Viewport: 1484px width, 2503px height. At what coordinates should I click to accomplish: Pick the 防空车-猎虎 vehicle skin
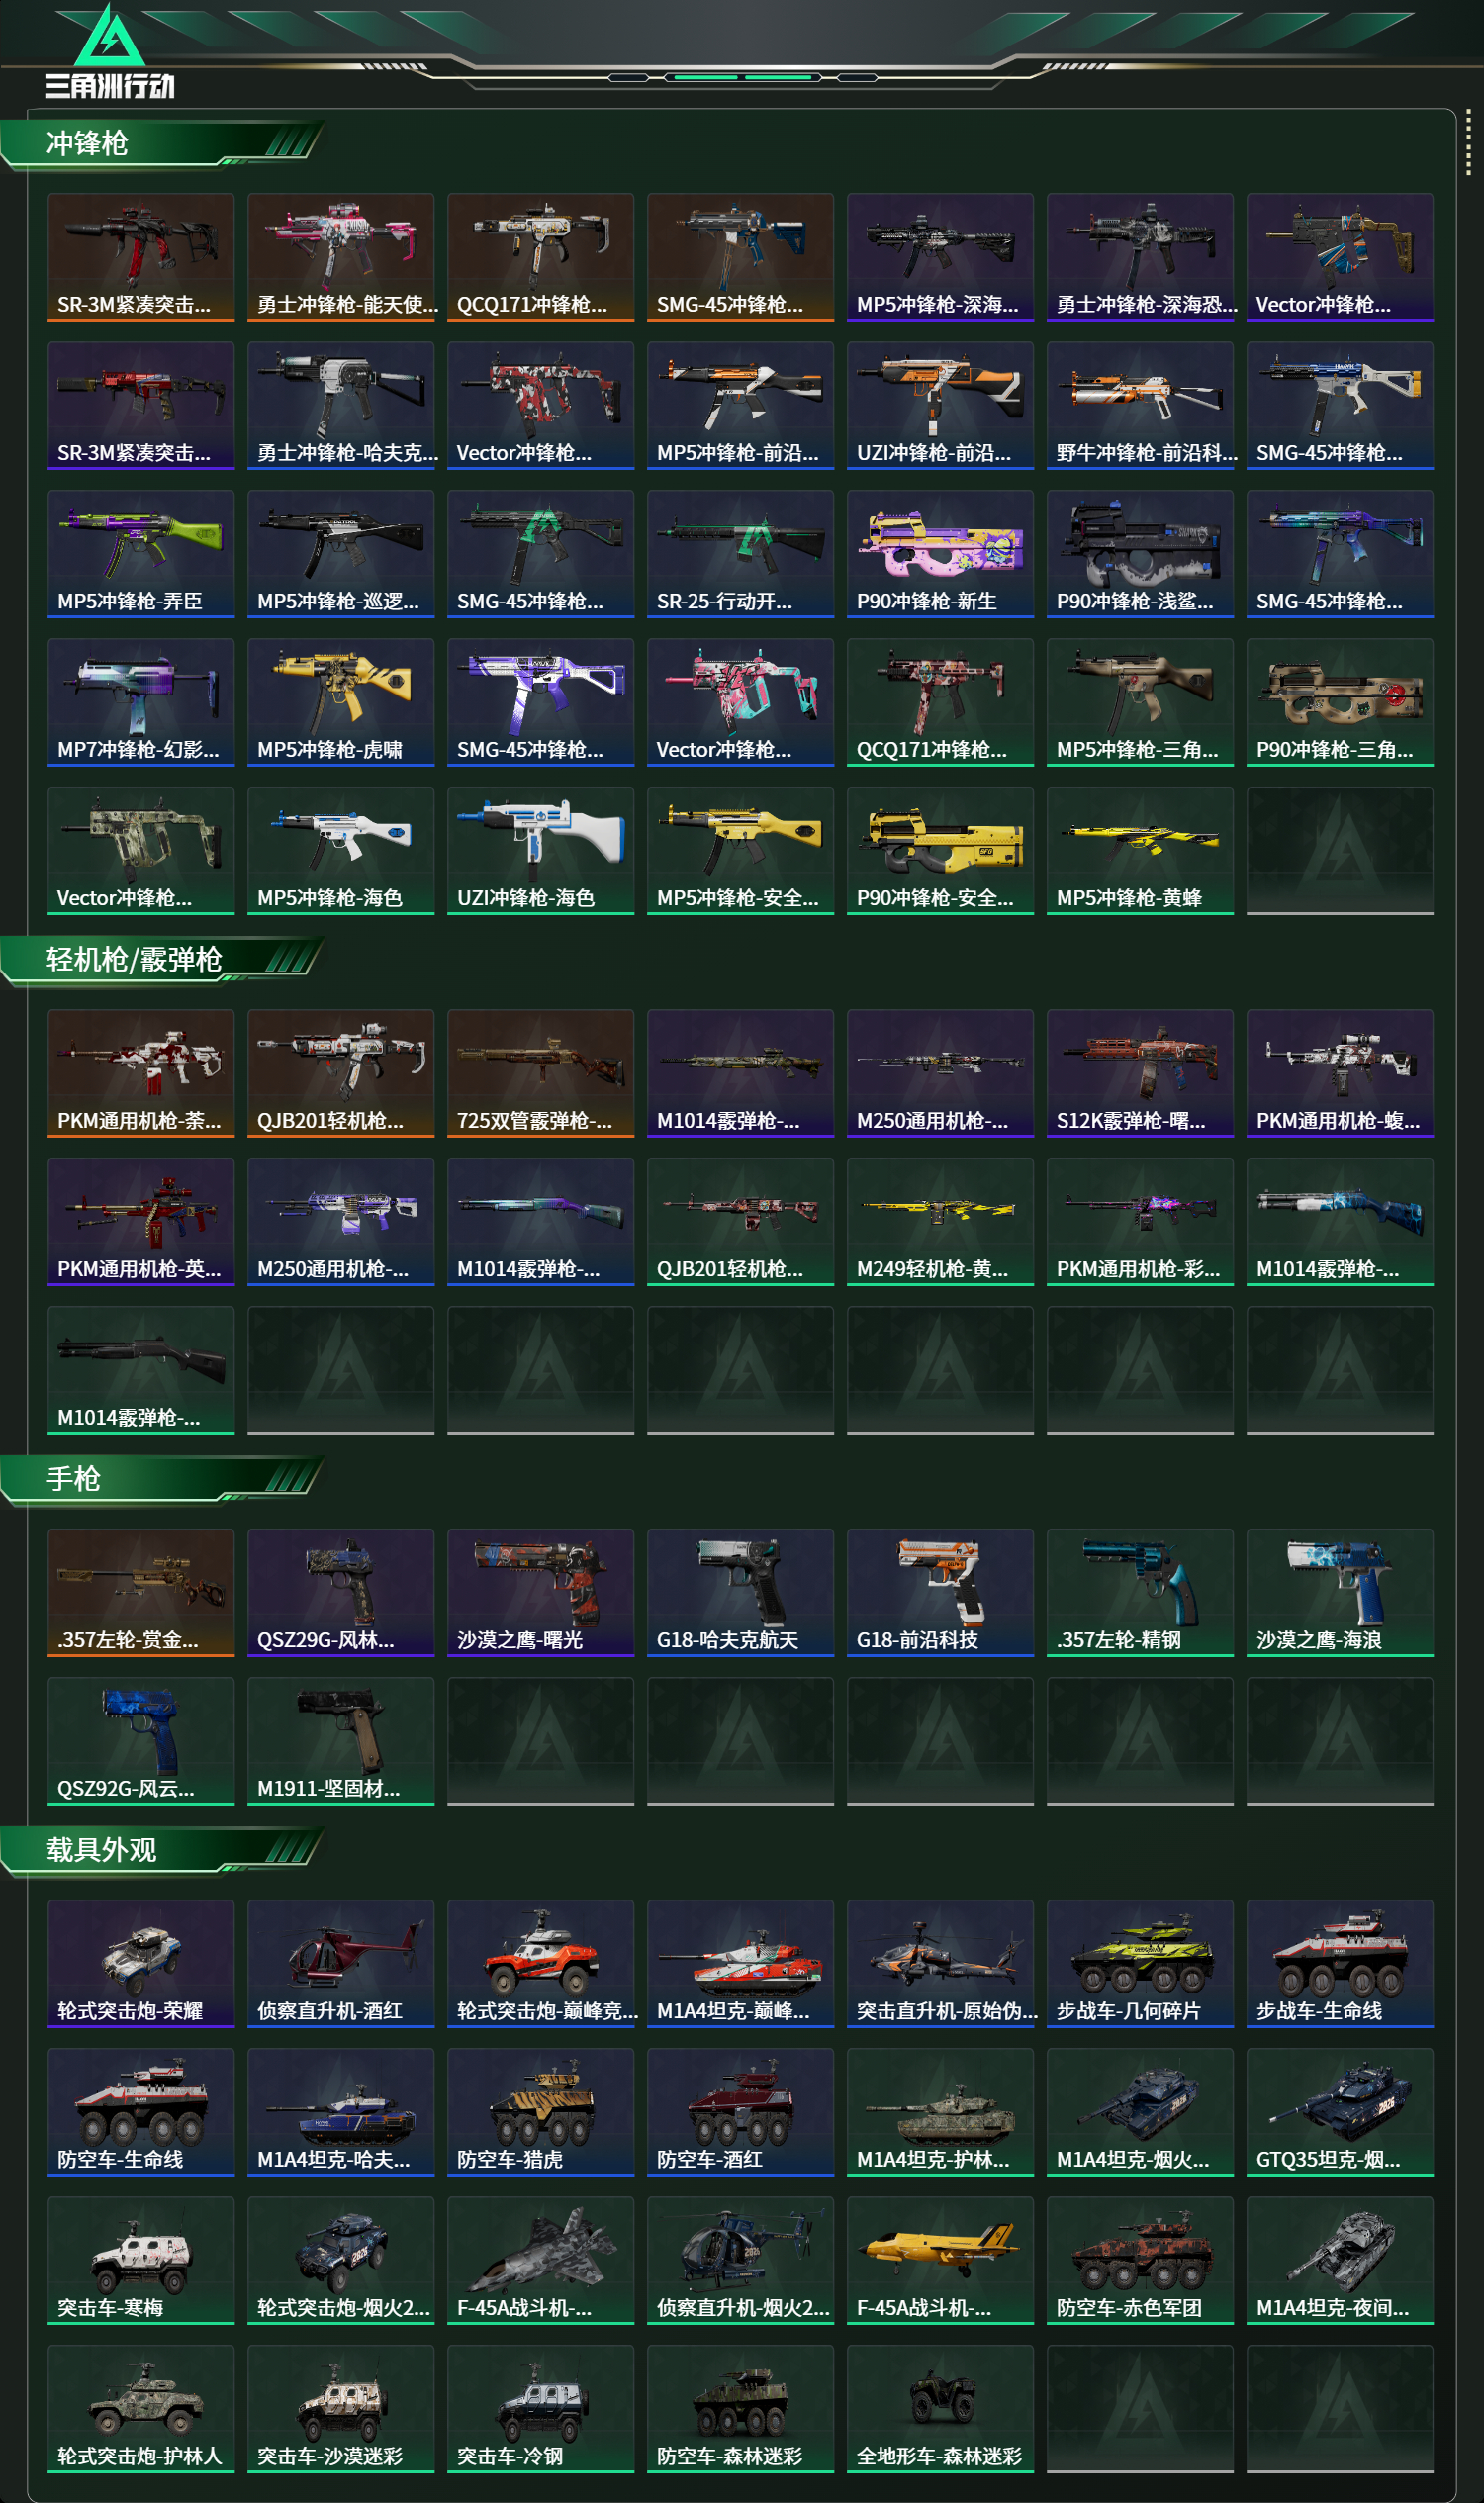[541, 2111]
